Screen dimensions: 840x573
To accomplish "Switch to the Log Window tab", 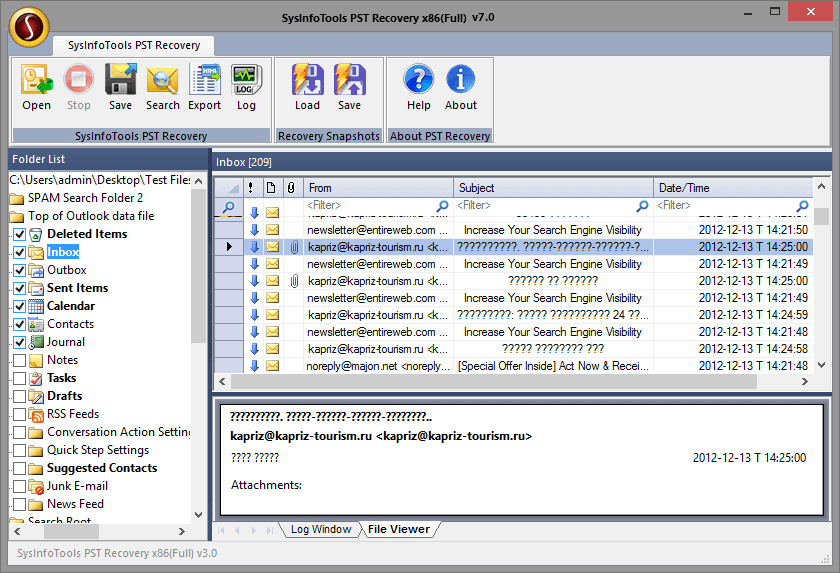I will pyautogui.click(x=320, y=529).
